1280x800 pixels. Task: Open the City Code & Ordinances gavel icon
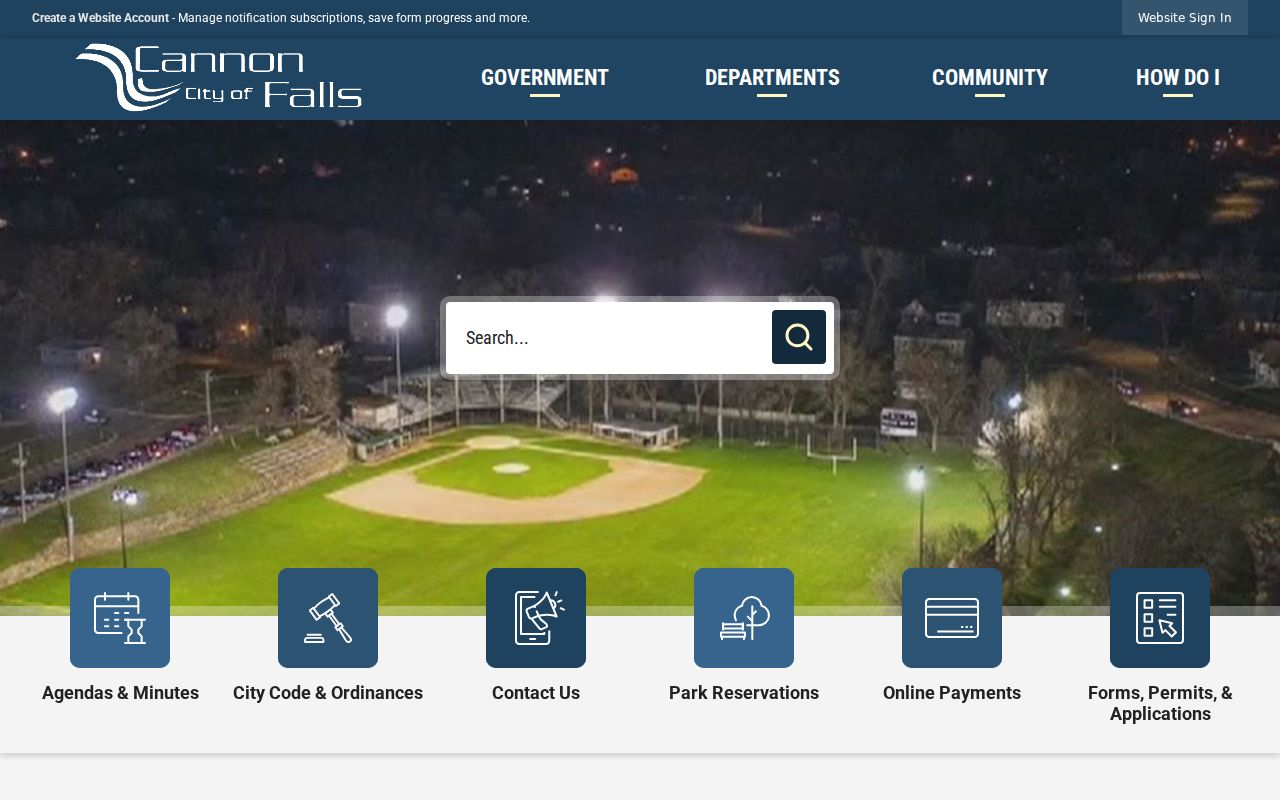[x=328, y=618]
